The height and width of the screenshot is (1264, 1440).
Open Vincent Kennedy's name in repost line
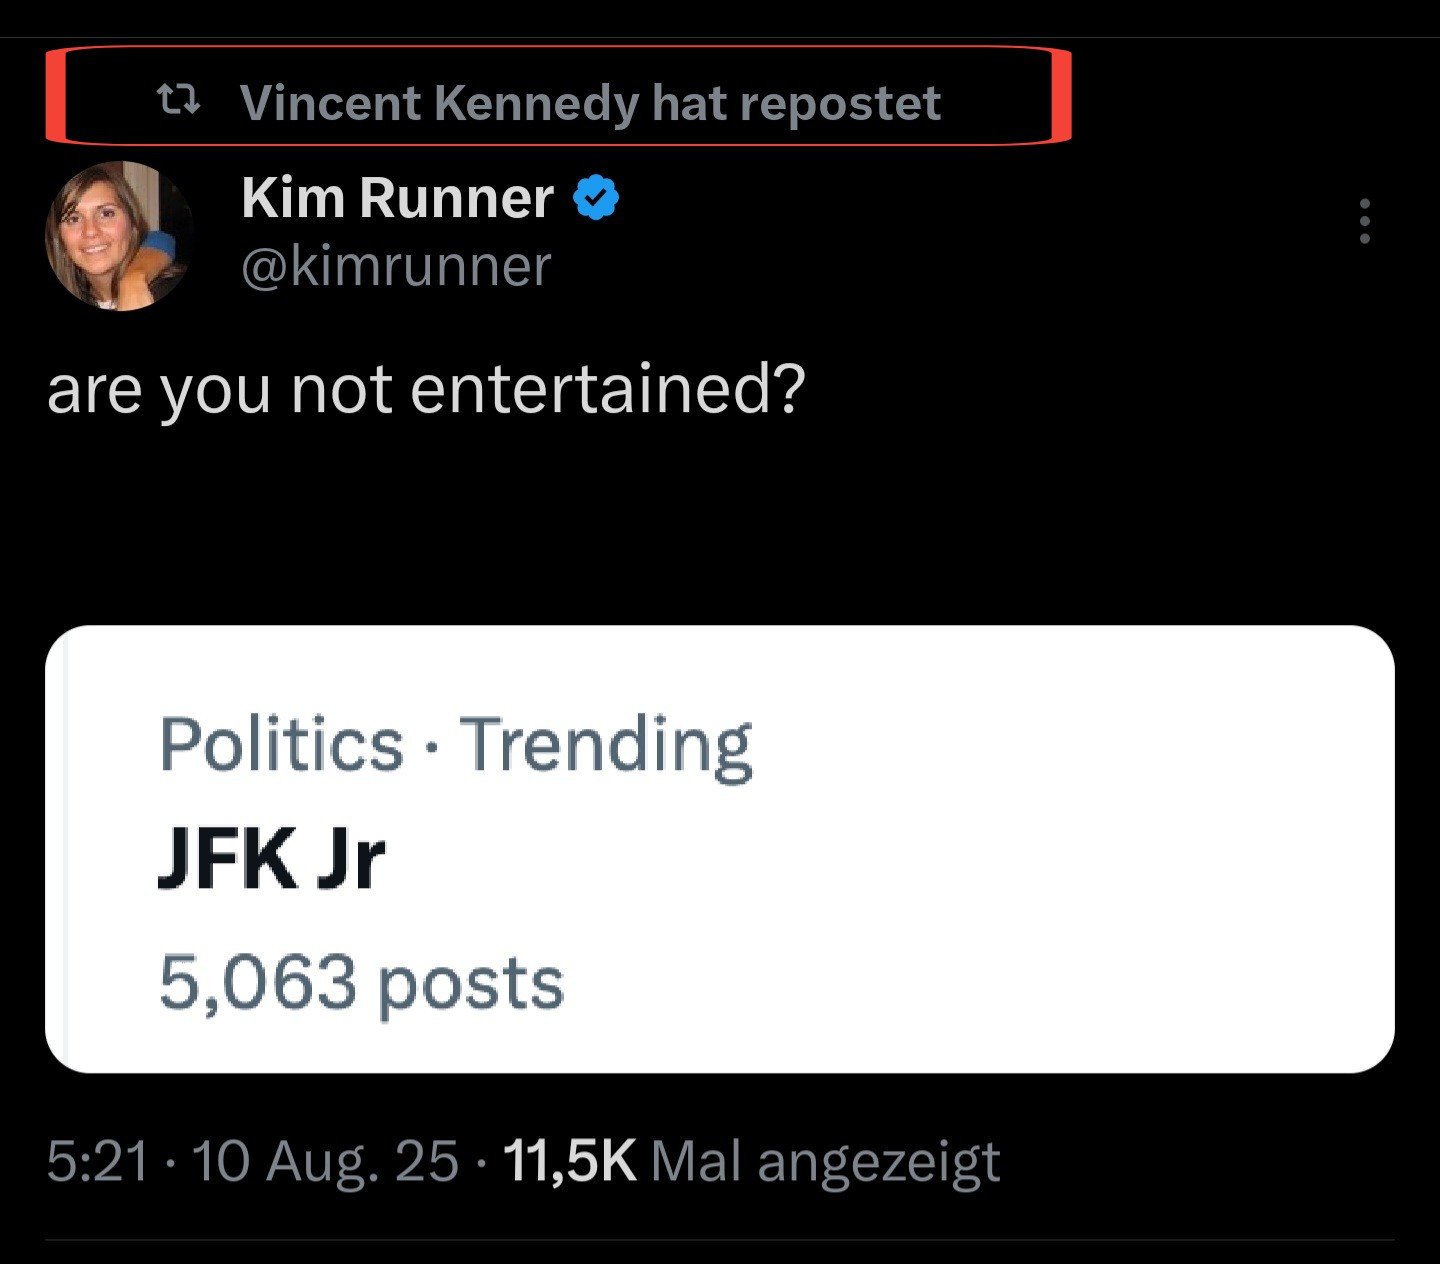439,103
